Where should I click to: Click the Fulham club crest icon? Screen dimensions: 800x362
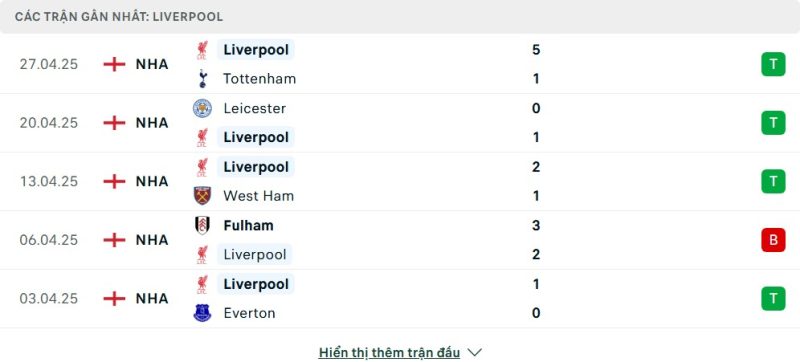[203, 225]
